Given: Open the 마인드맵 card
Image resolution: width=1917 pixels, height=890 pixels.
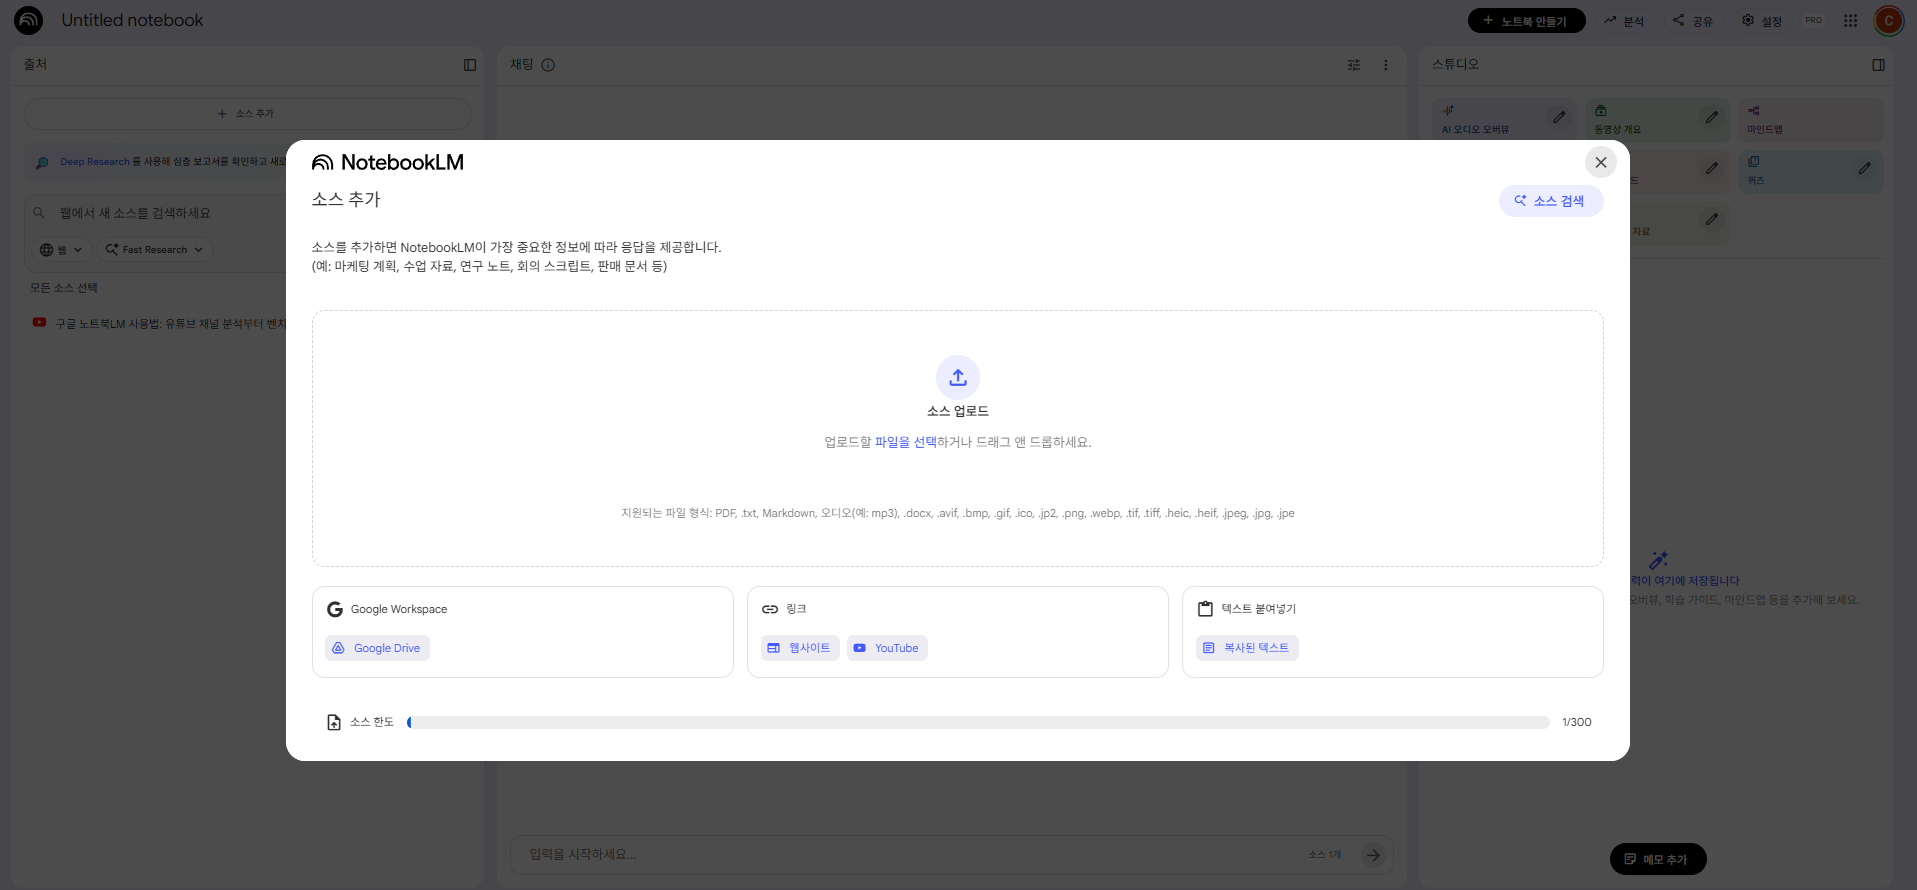Looking at the screenshot, I should (1810, 119).
